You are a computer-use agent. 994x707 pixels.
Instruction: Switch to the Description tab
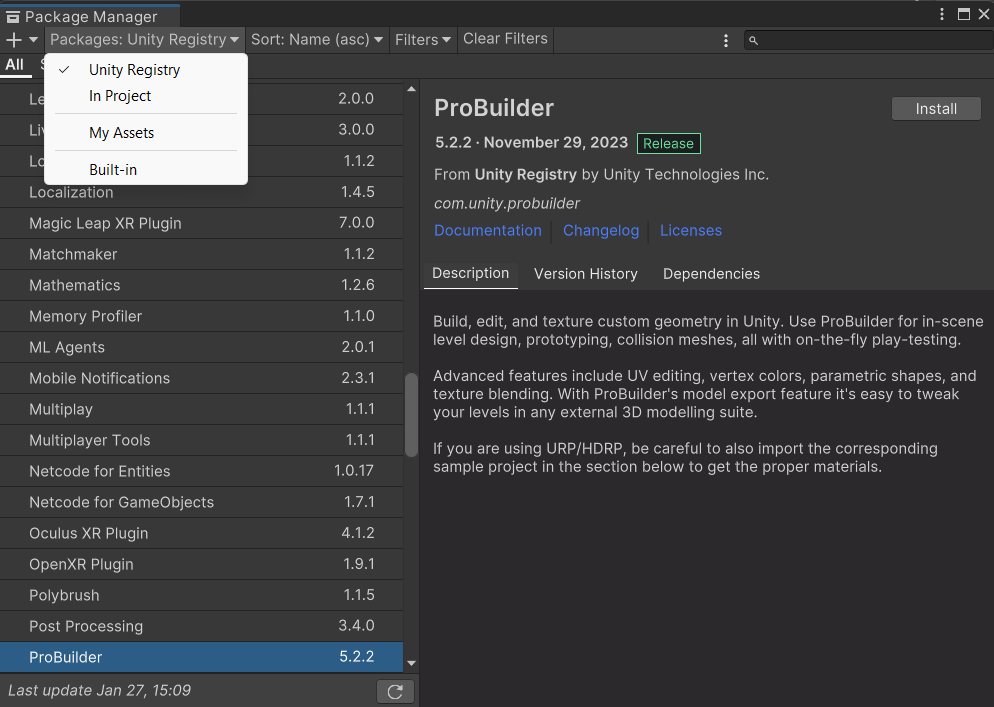(470, 274)
